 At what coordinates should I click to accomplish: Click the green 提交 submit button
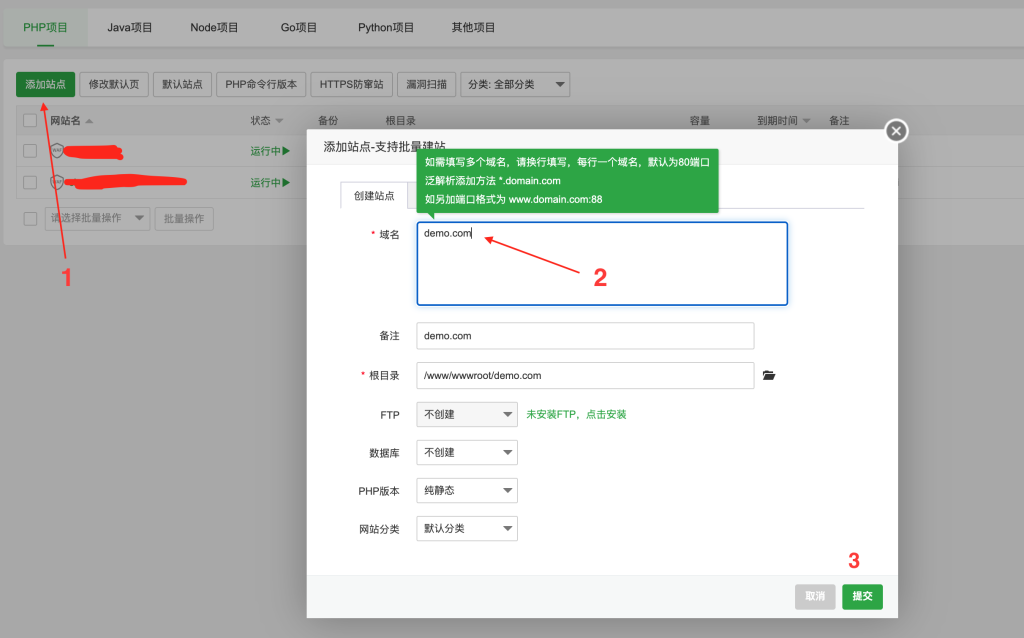[x=862, y=596]
